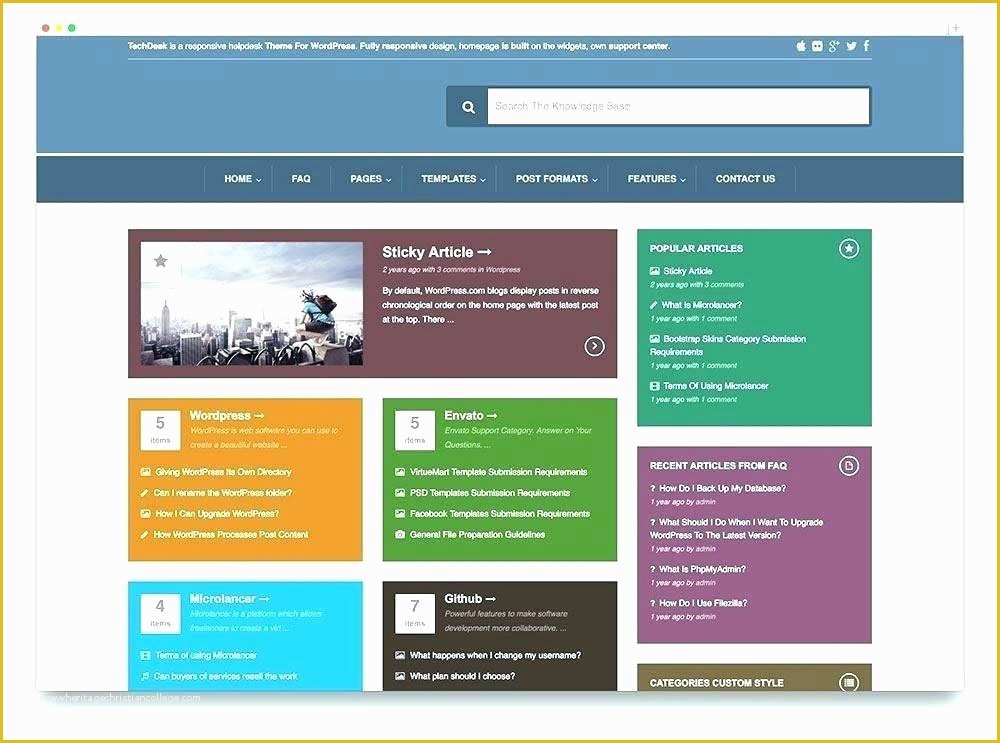1000x743 pixels.
Task: Open the Sticky Article title link
Action: (x=437, y=252)
